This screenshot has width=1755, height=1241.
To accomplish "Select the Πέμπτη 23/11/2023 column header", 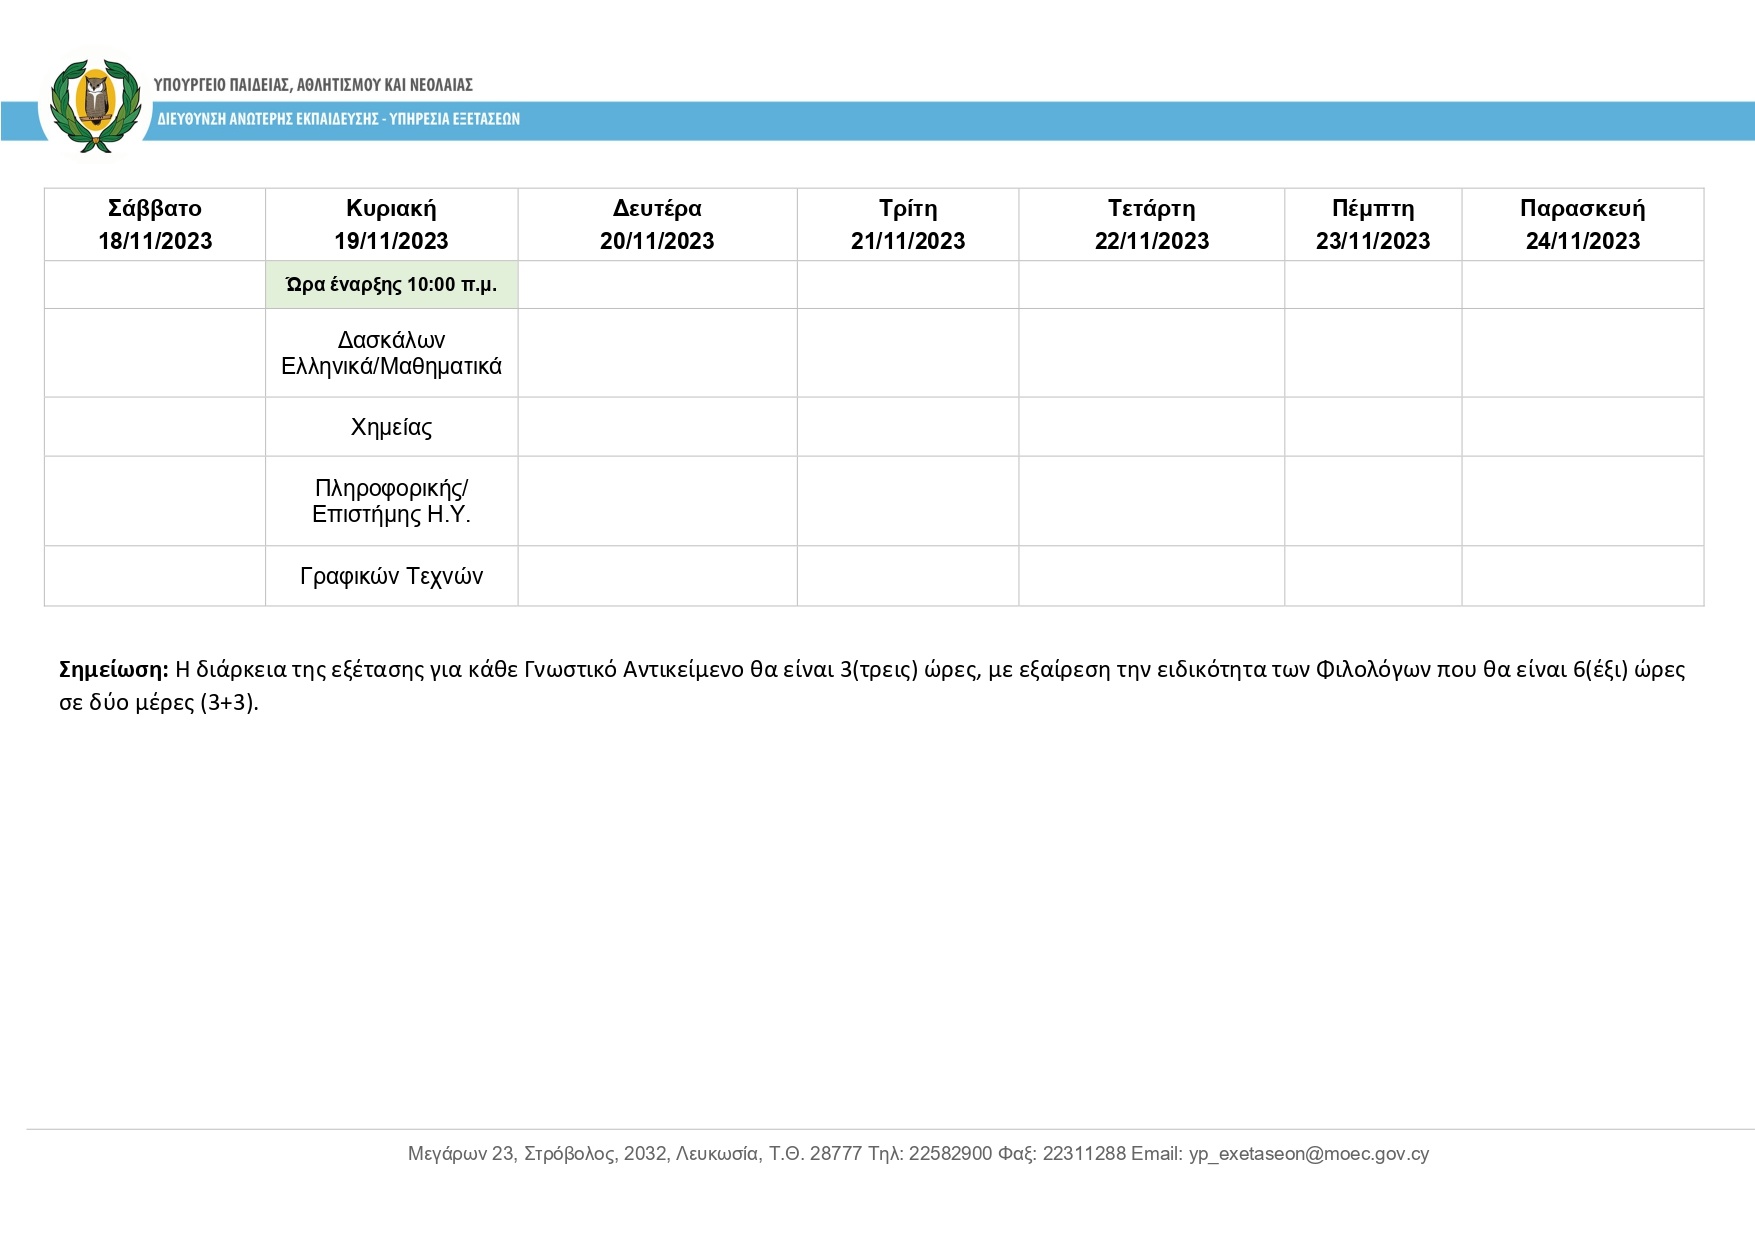I will pyautogui.click(x=1373, y=224).
